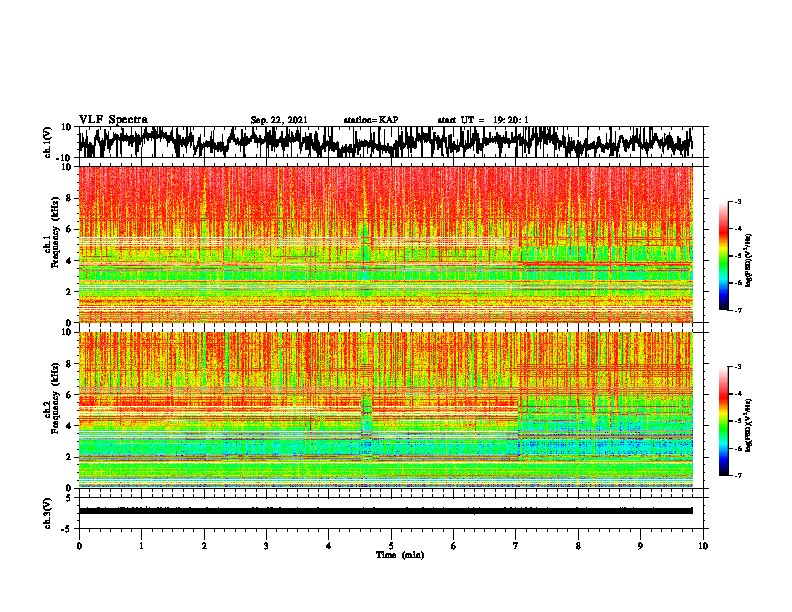The height and width of the screenshot is (612, 792).
Task: Click the time axis tick label "7"
Action: point(516,546)
